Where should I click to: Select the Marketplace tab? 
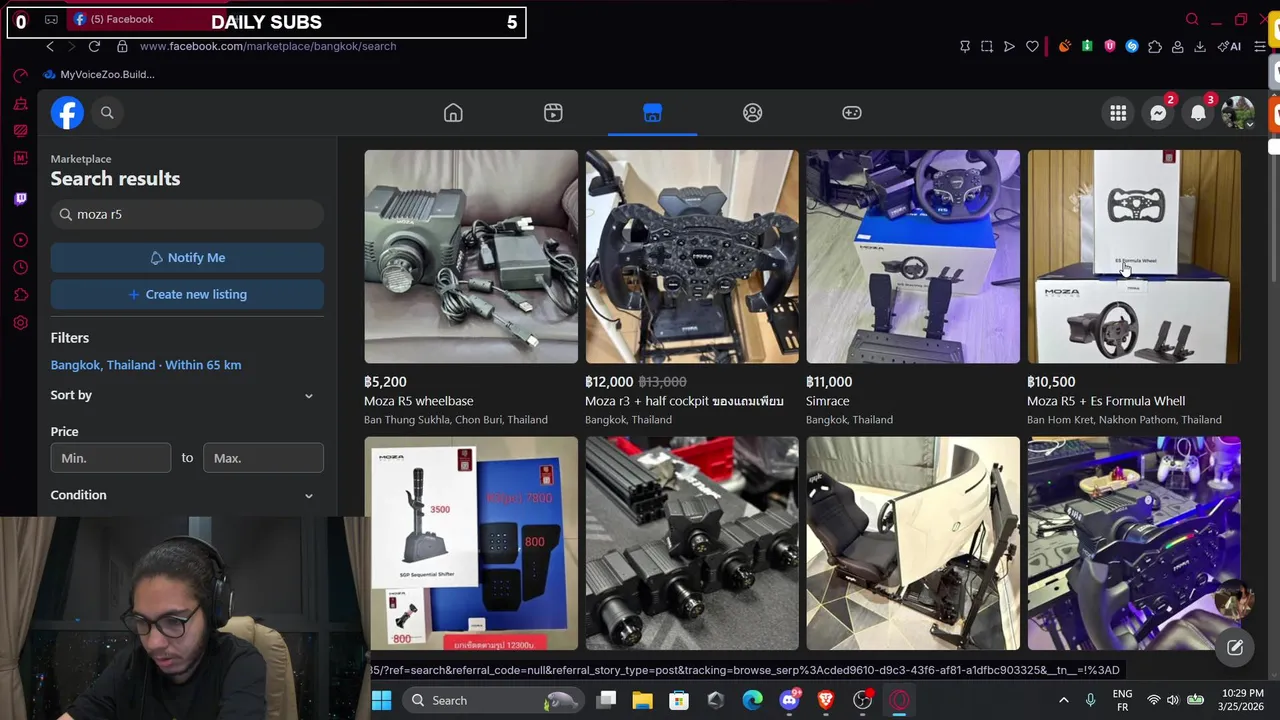tap(652, 113)
